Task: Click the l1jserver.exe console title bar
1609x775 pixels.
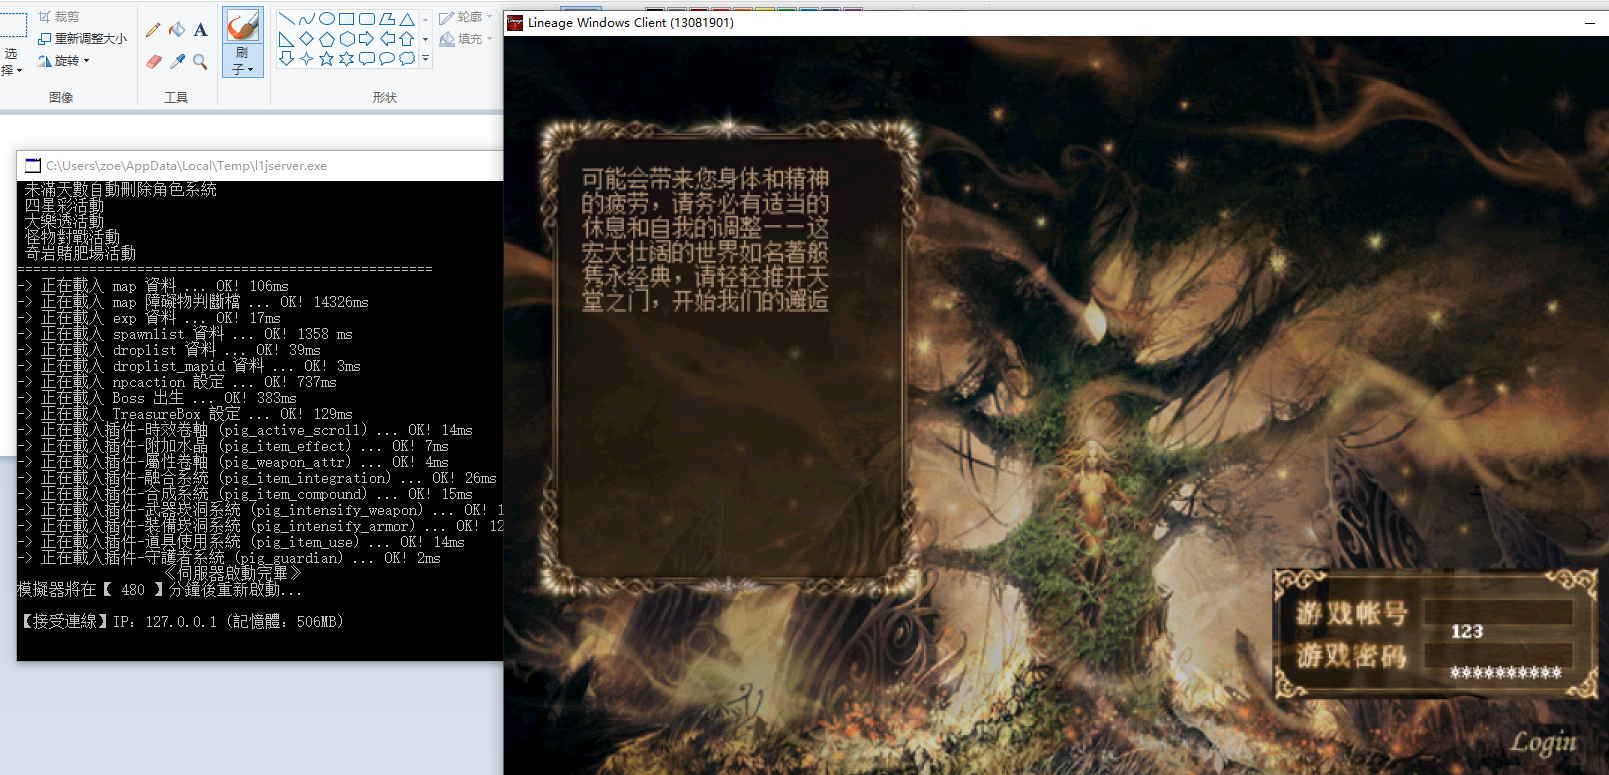Action: tap(260, 166)
